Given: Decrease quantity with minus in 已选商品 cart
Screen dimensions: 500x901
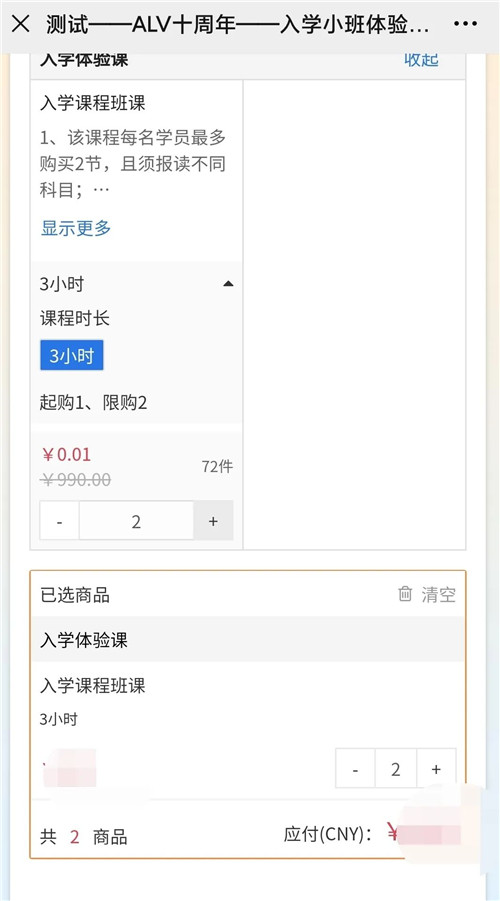Looking at the screenshot, I should coord(355,769).
